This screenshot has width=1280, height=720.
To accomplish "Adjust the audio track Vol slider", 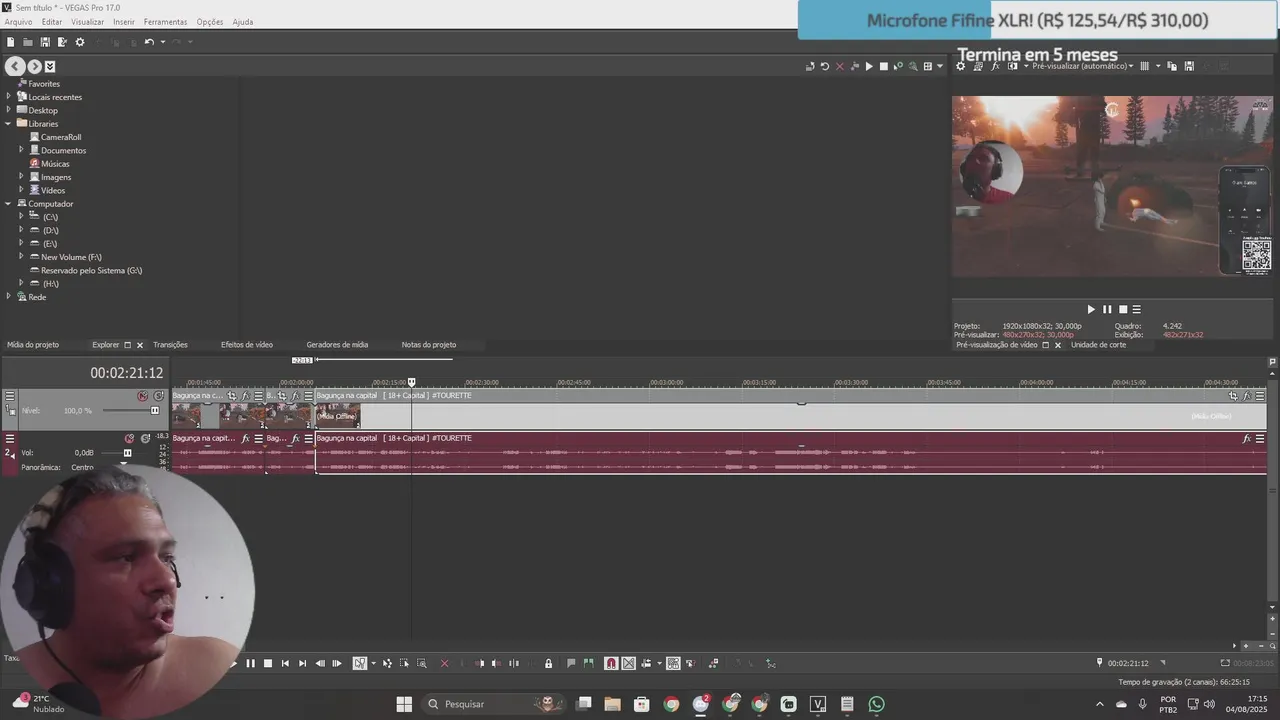I will click(x=127, y=453).
